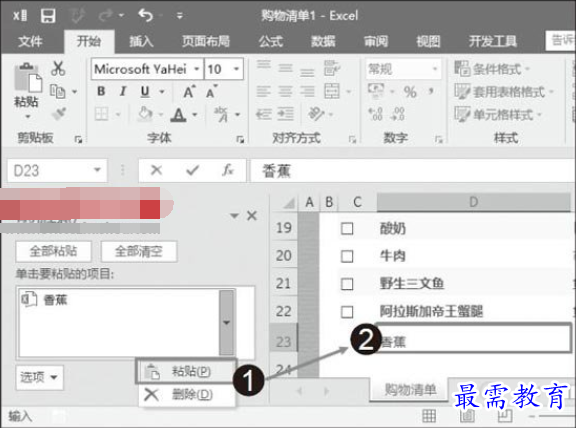Click Merge and Center cells icon
The image size is (576, 428).
click(332, 91)
